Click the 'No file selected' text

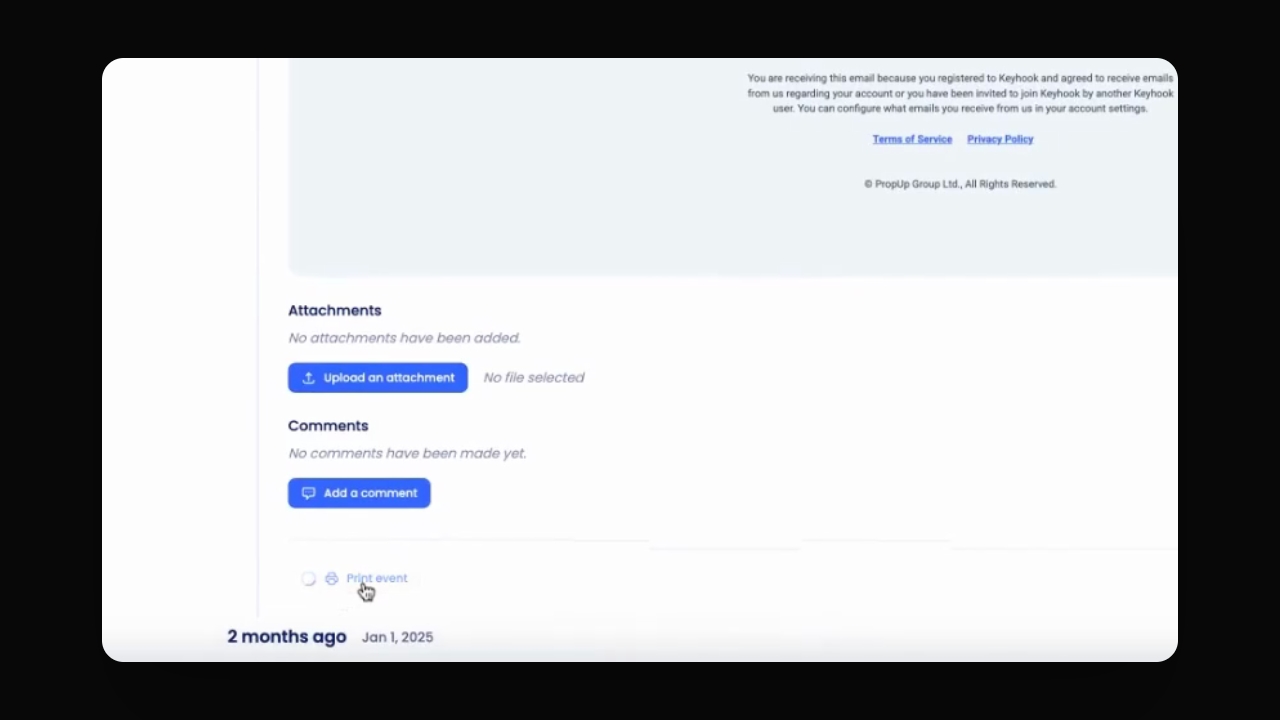pos(534,378)
